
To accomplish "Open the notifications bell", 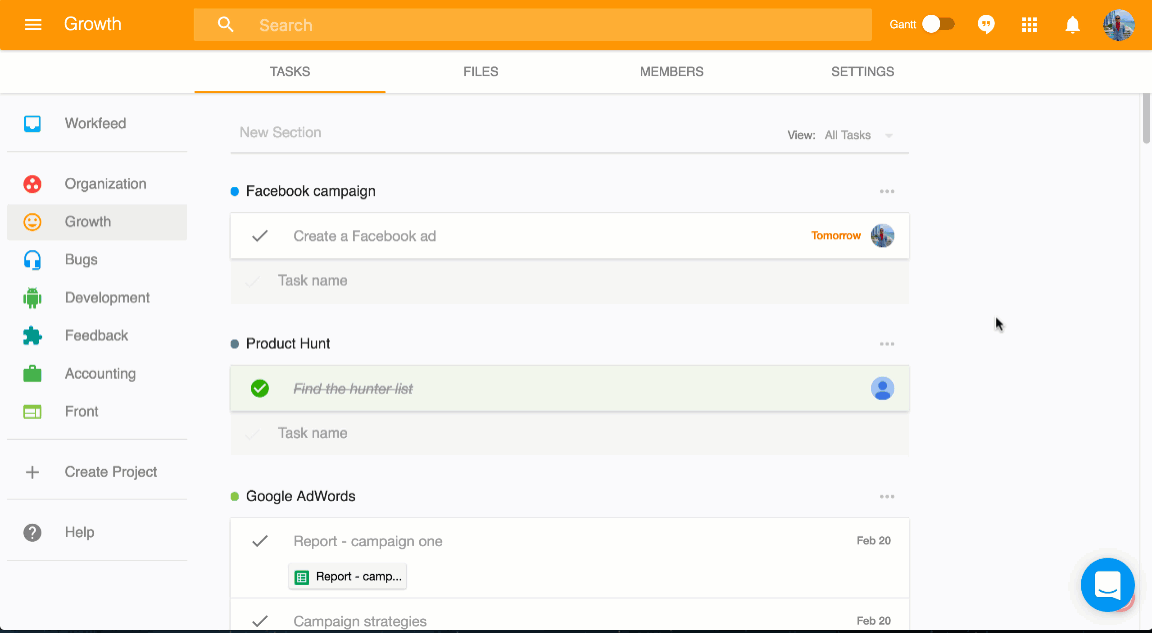I will tap(1073, 25).
